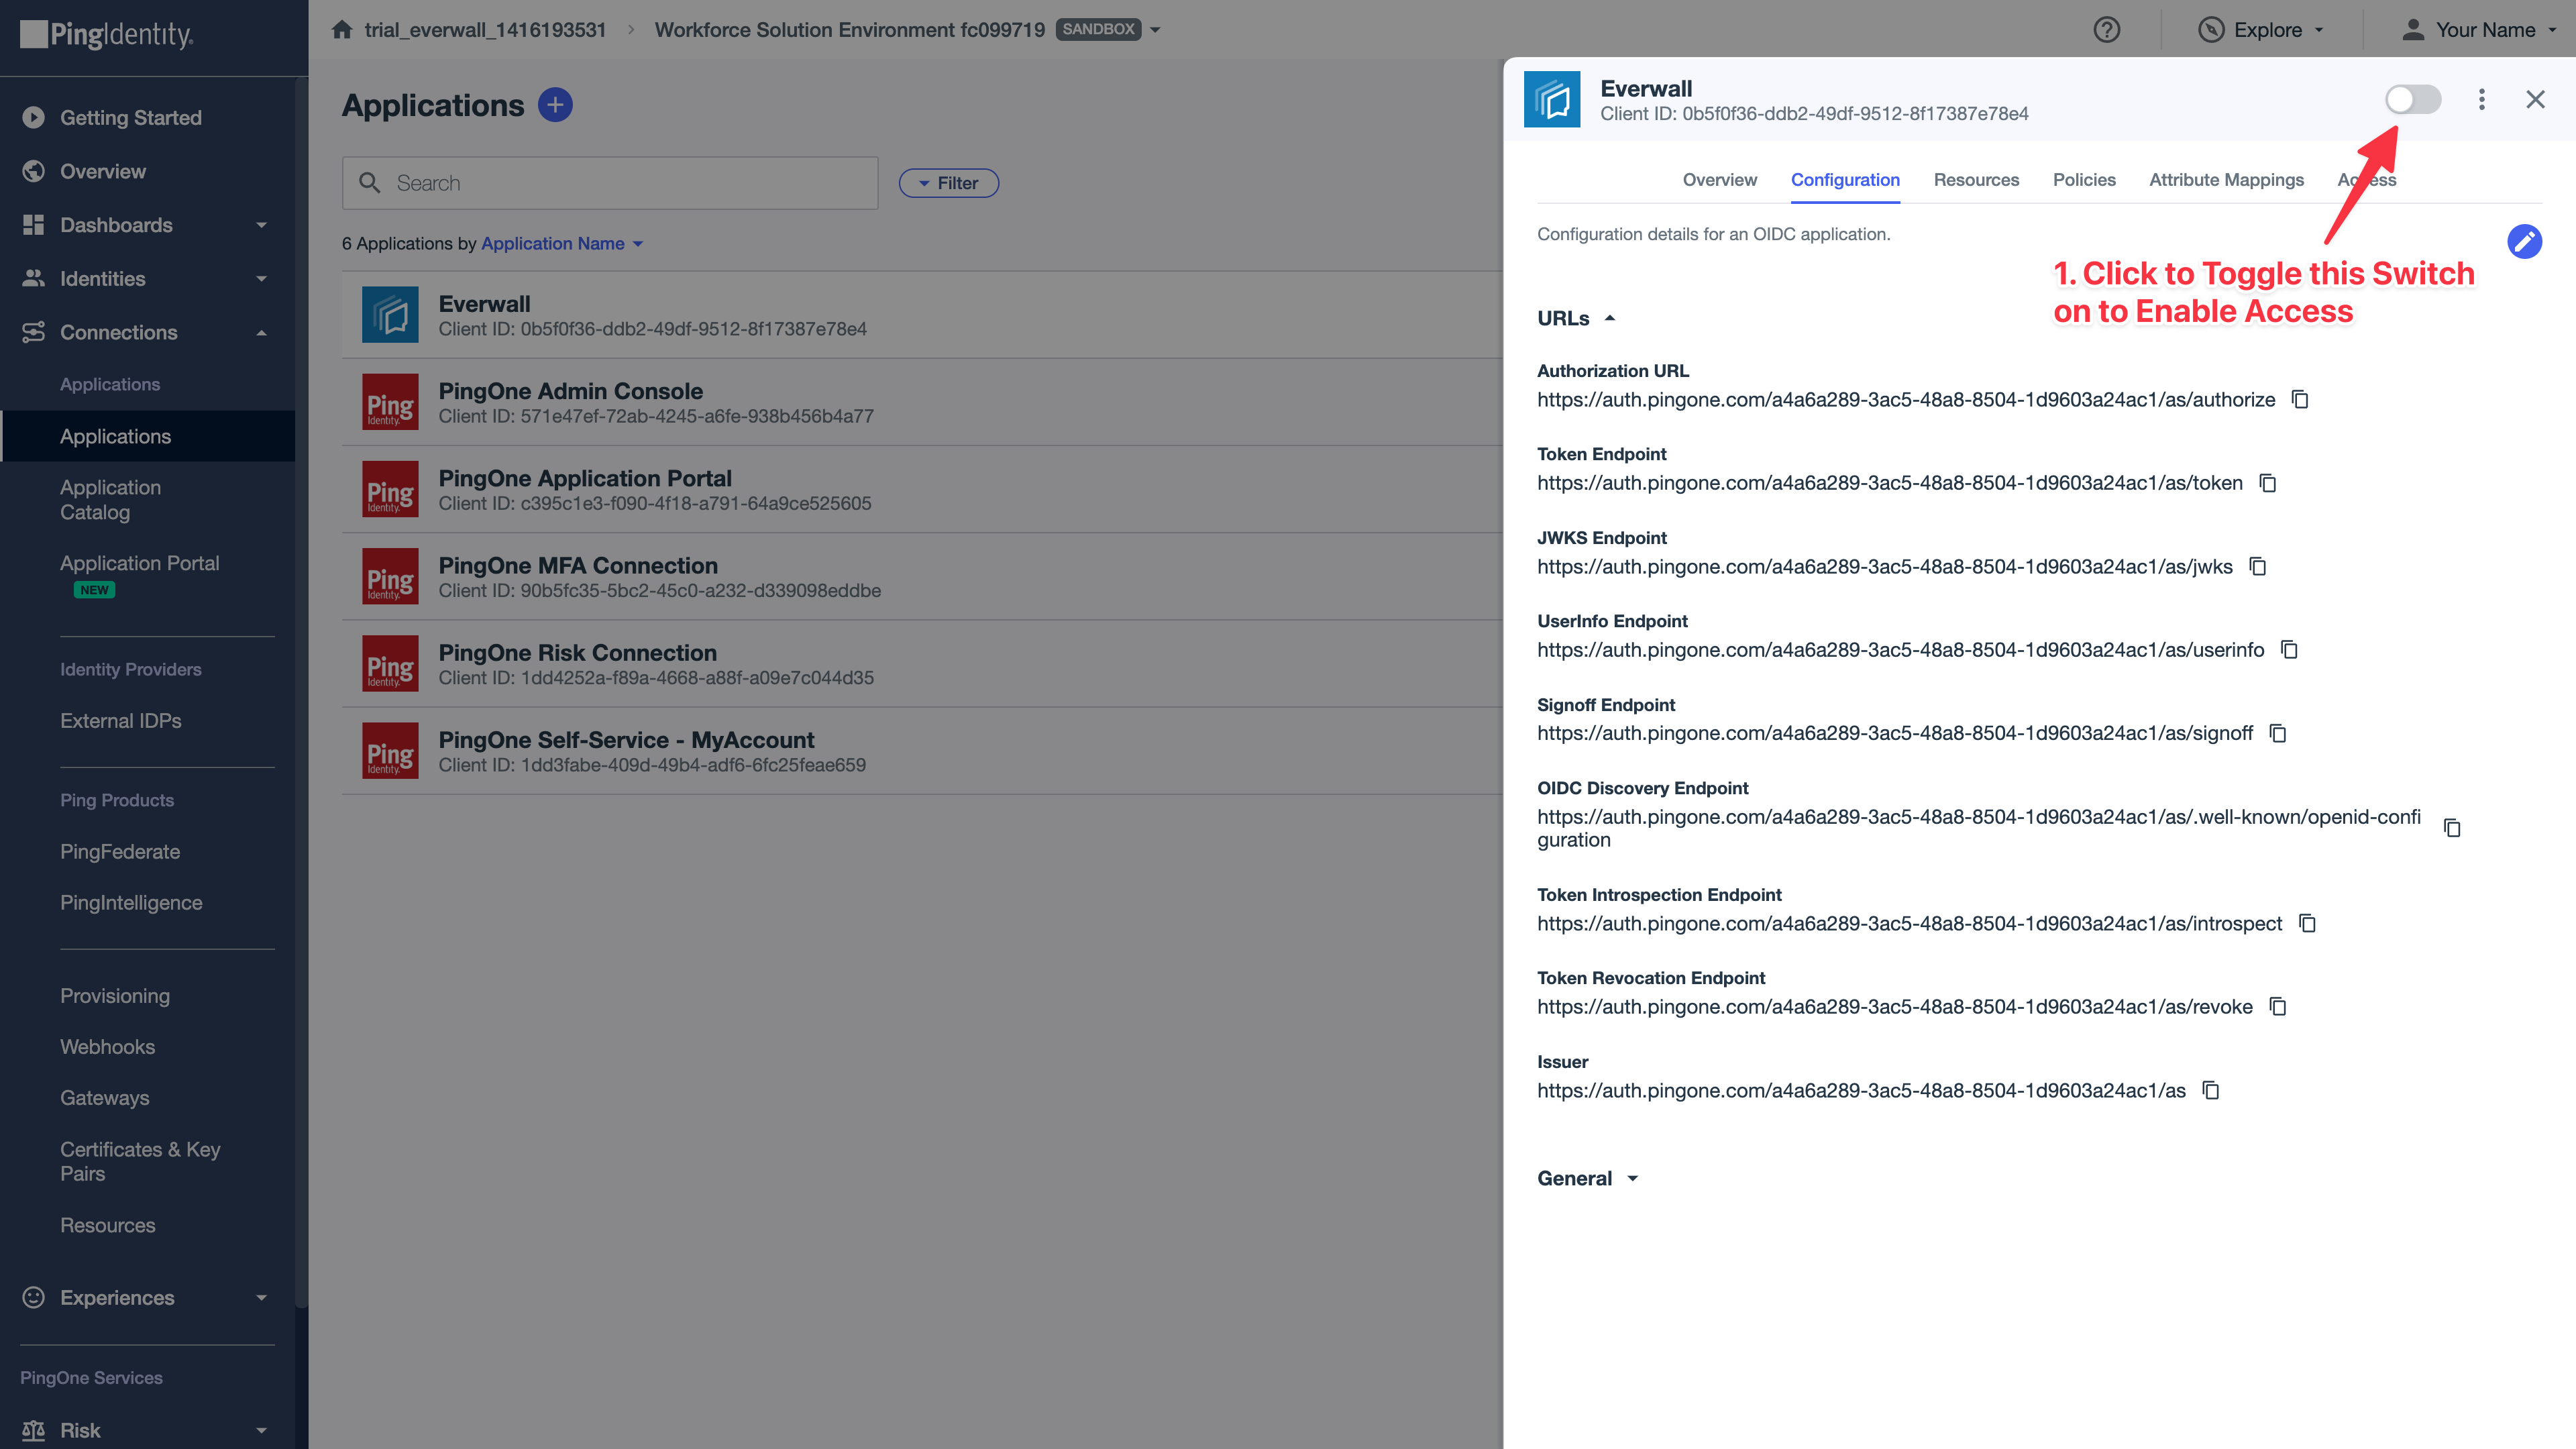Copy the Authorization URL
Image resolution: width=2576 pixels, height=1449 pixels.
[2300, 400]
